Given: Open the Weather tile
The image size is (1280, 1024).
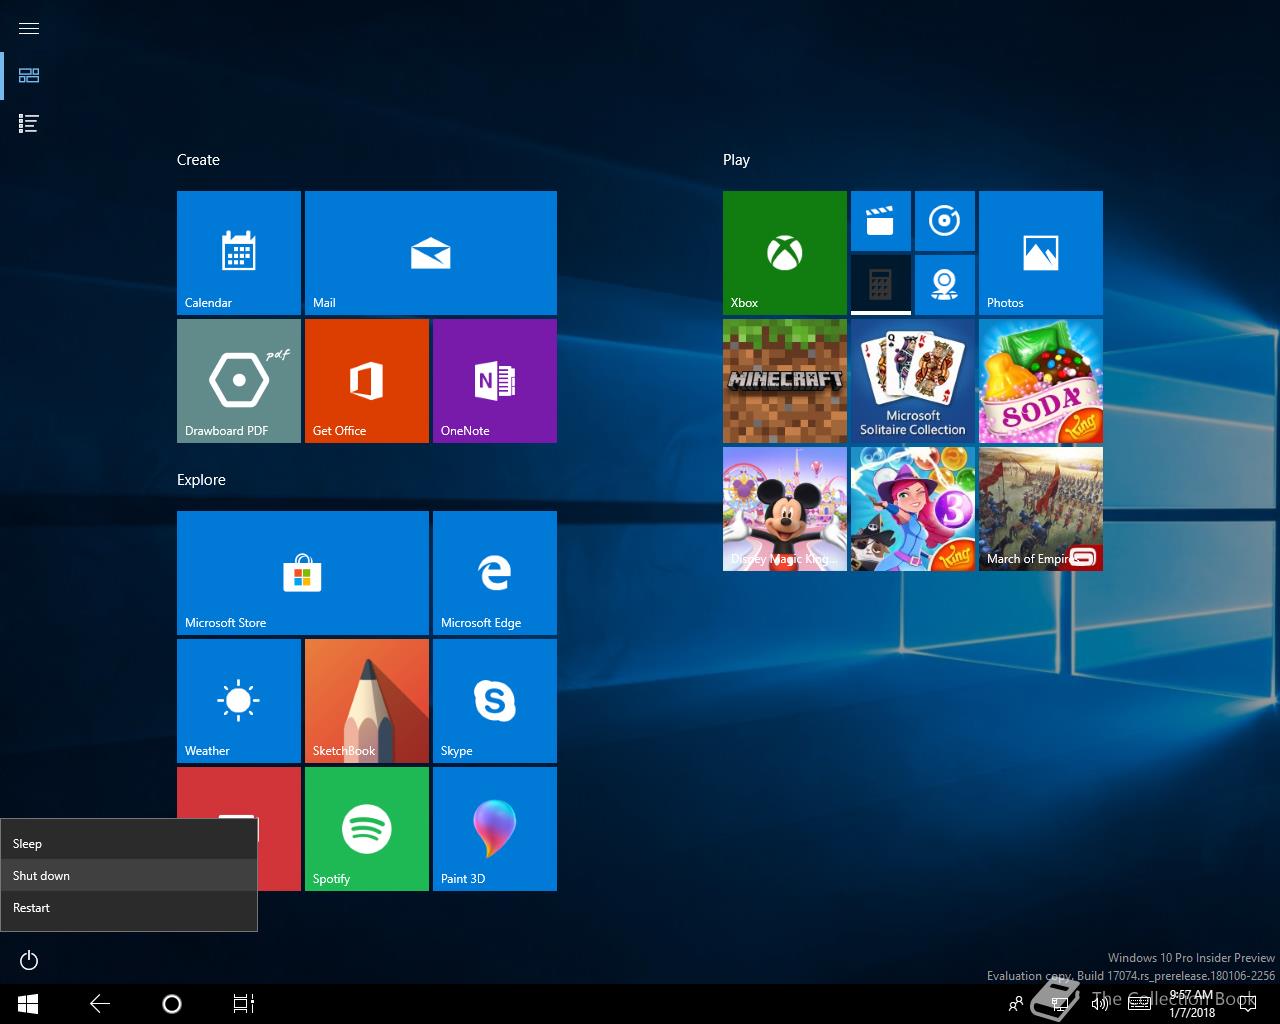Looking at the screenshot, I should click(x=239, y=701).
